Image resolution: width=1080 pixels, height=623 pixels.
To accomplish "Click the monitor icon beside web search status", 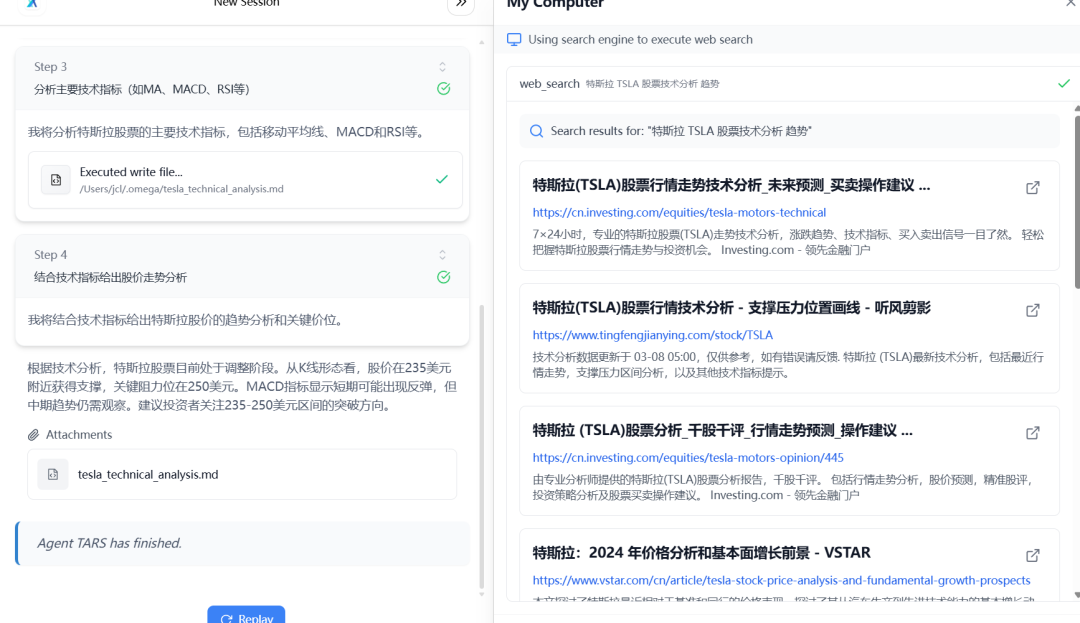I will point(513,38).
